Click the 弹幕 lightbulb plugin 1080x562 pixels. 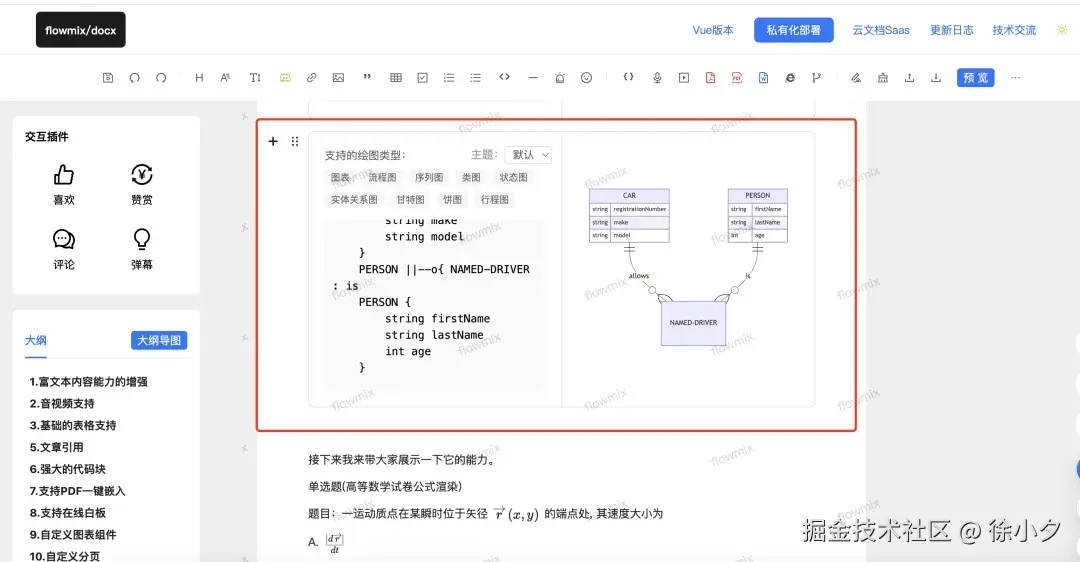[x=142, y=249]
